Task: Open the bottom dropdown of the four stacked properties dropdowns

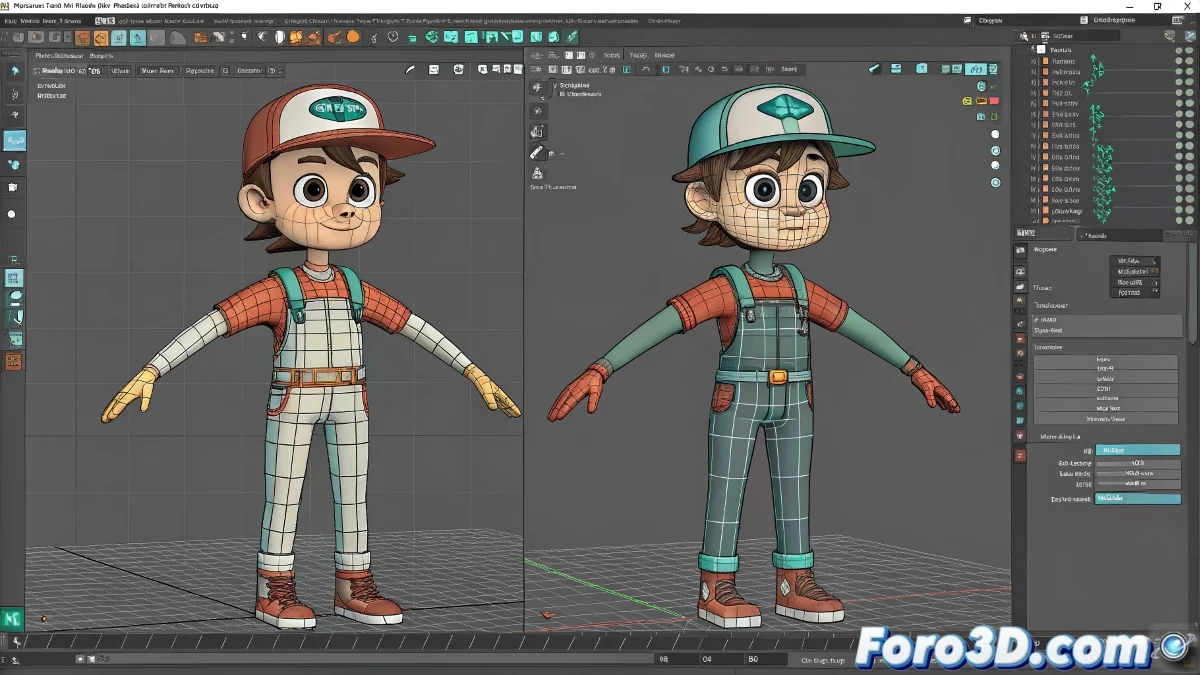Action: [x=1135, y=292]
